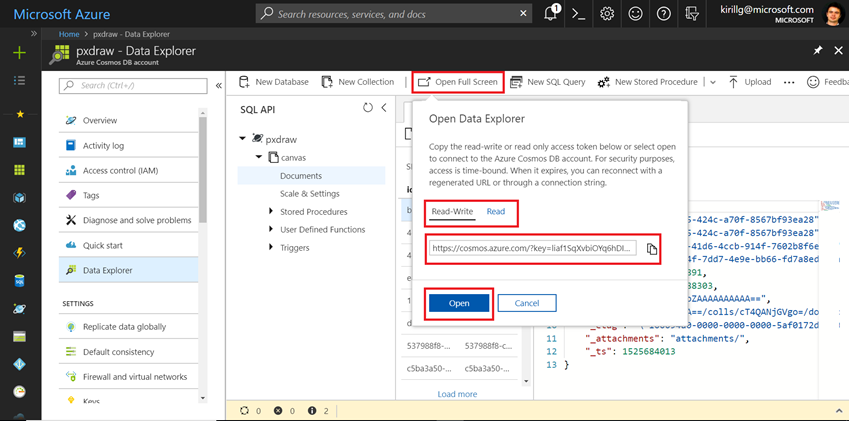Collapse the SQL API tree pane
The width and height of the screenshot is (849, 421).
pos(384,108)
